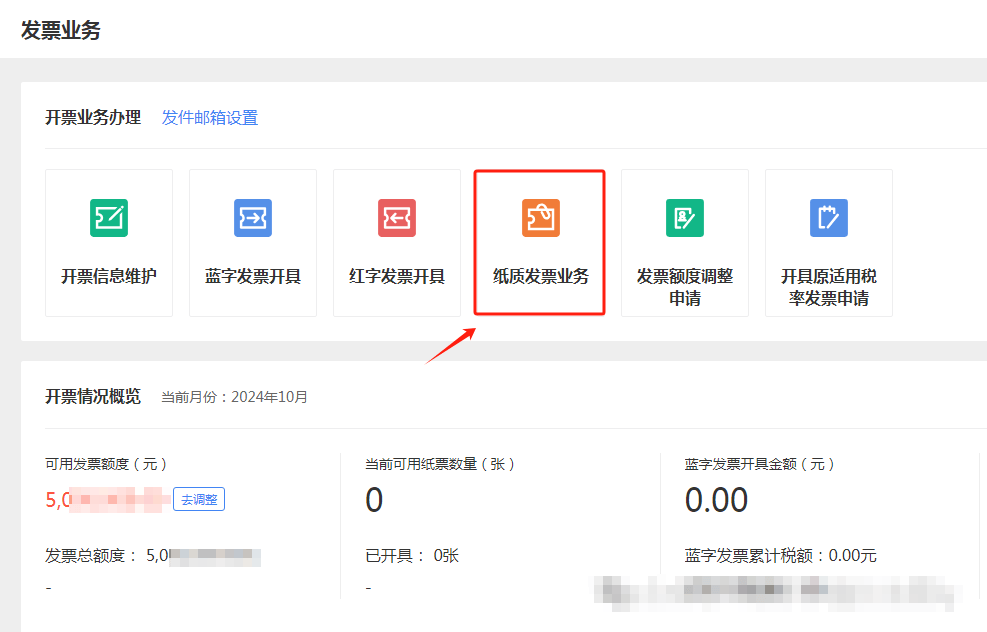
Task: Select the 纸质发票业务 card label
Action: pyautogui.click(x=541, y=276)
